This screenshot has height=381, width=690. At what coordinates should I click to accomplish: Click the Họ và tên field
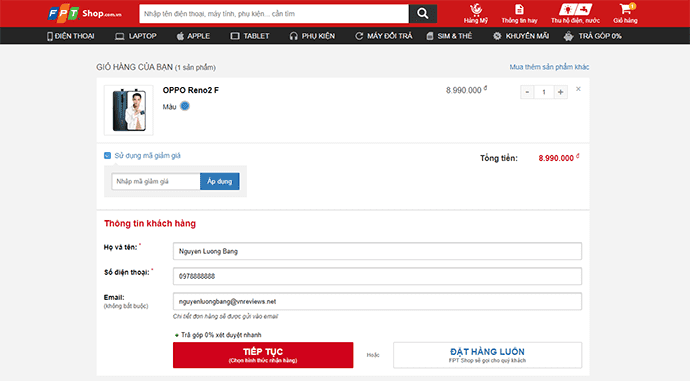[377, 251]
